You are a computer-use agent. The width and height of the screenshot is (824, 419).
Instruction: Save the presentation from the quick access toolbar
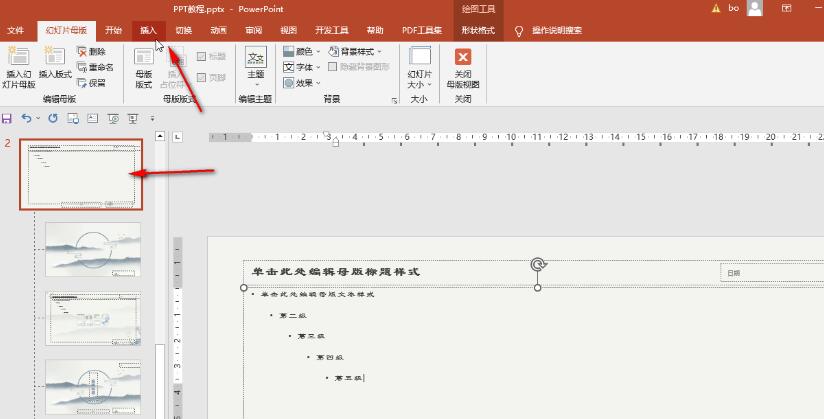pos(7,118)
